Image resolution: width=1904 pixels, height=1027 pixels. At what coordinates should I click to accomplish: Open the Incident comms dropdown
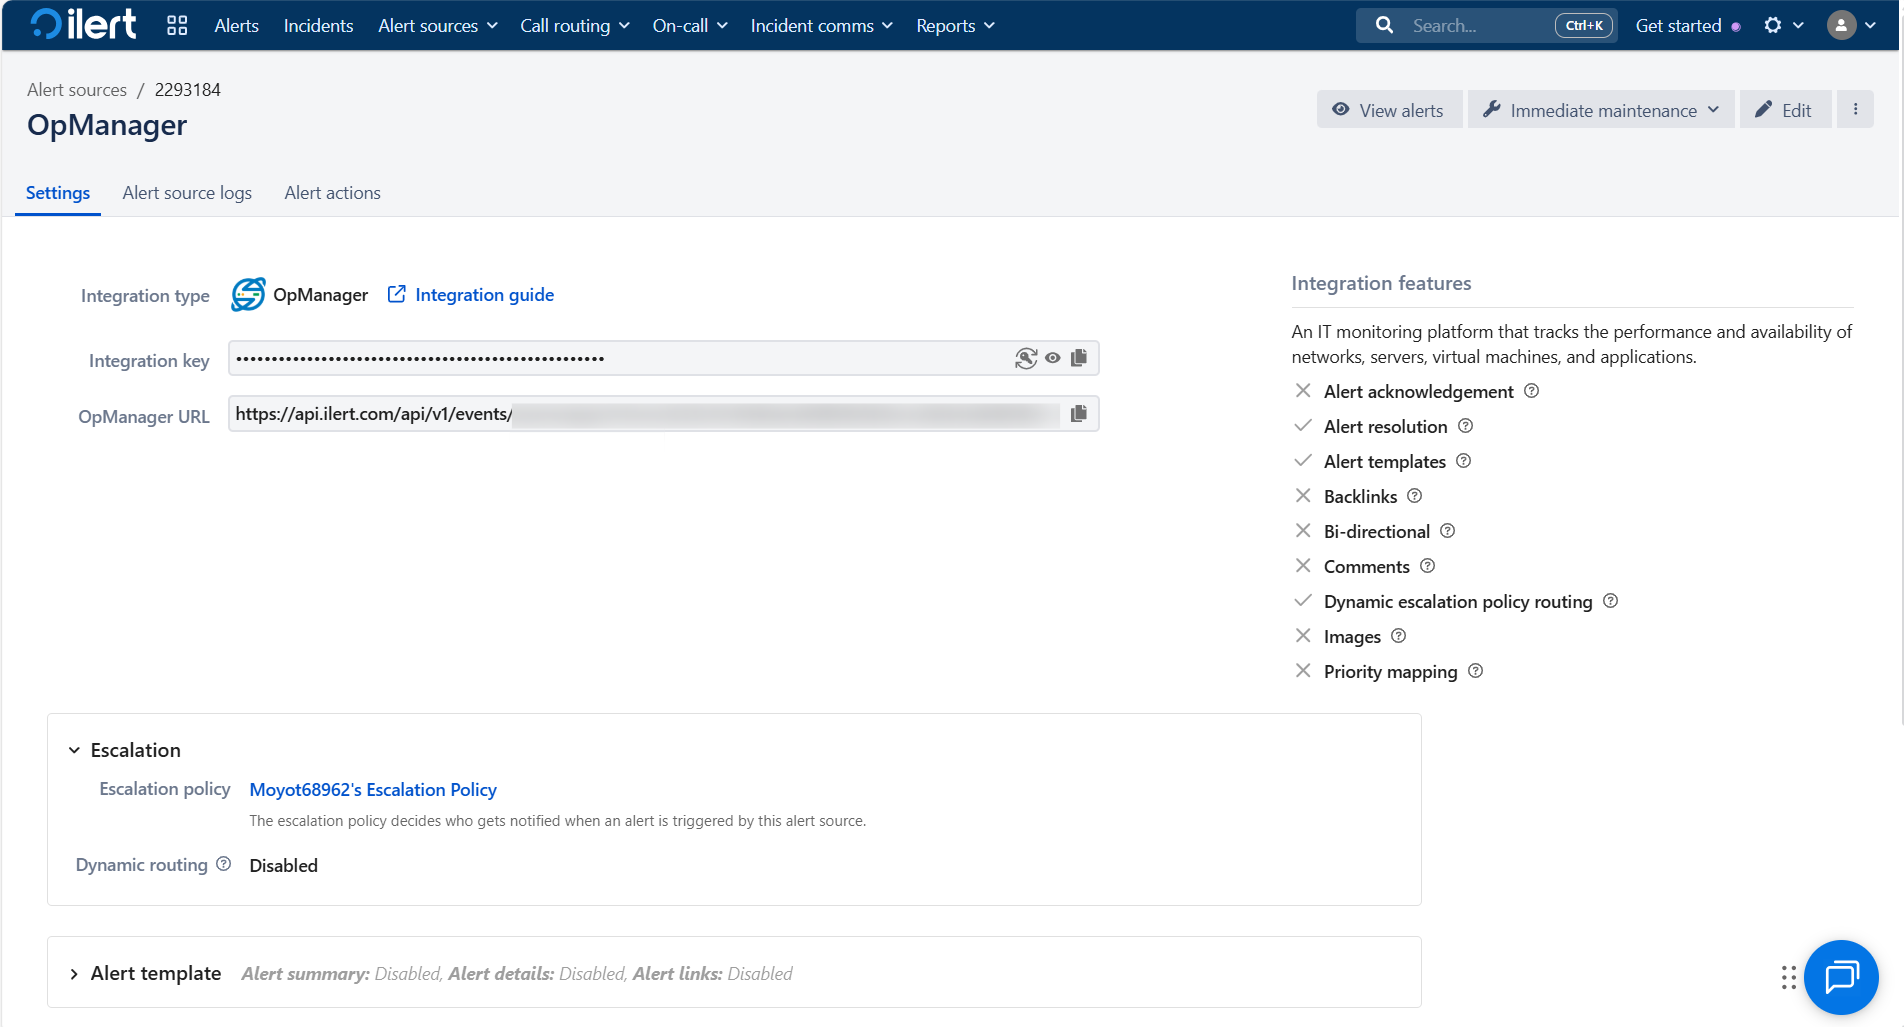tap(822, 26)
